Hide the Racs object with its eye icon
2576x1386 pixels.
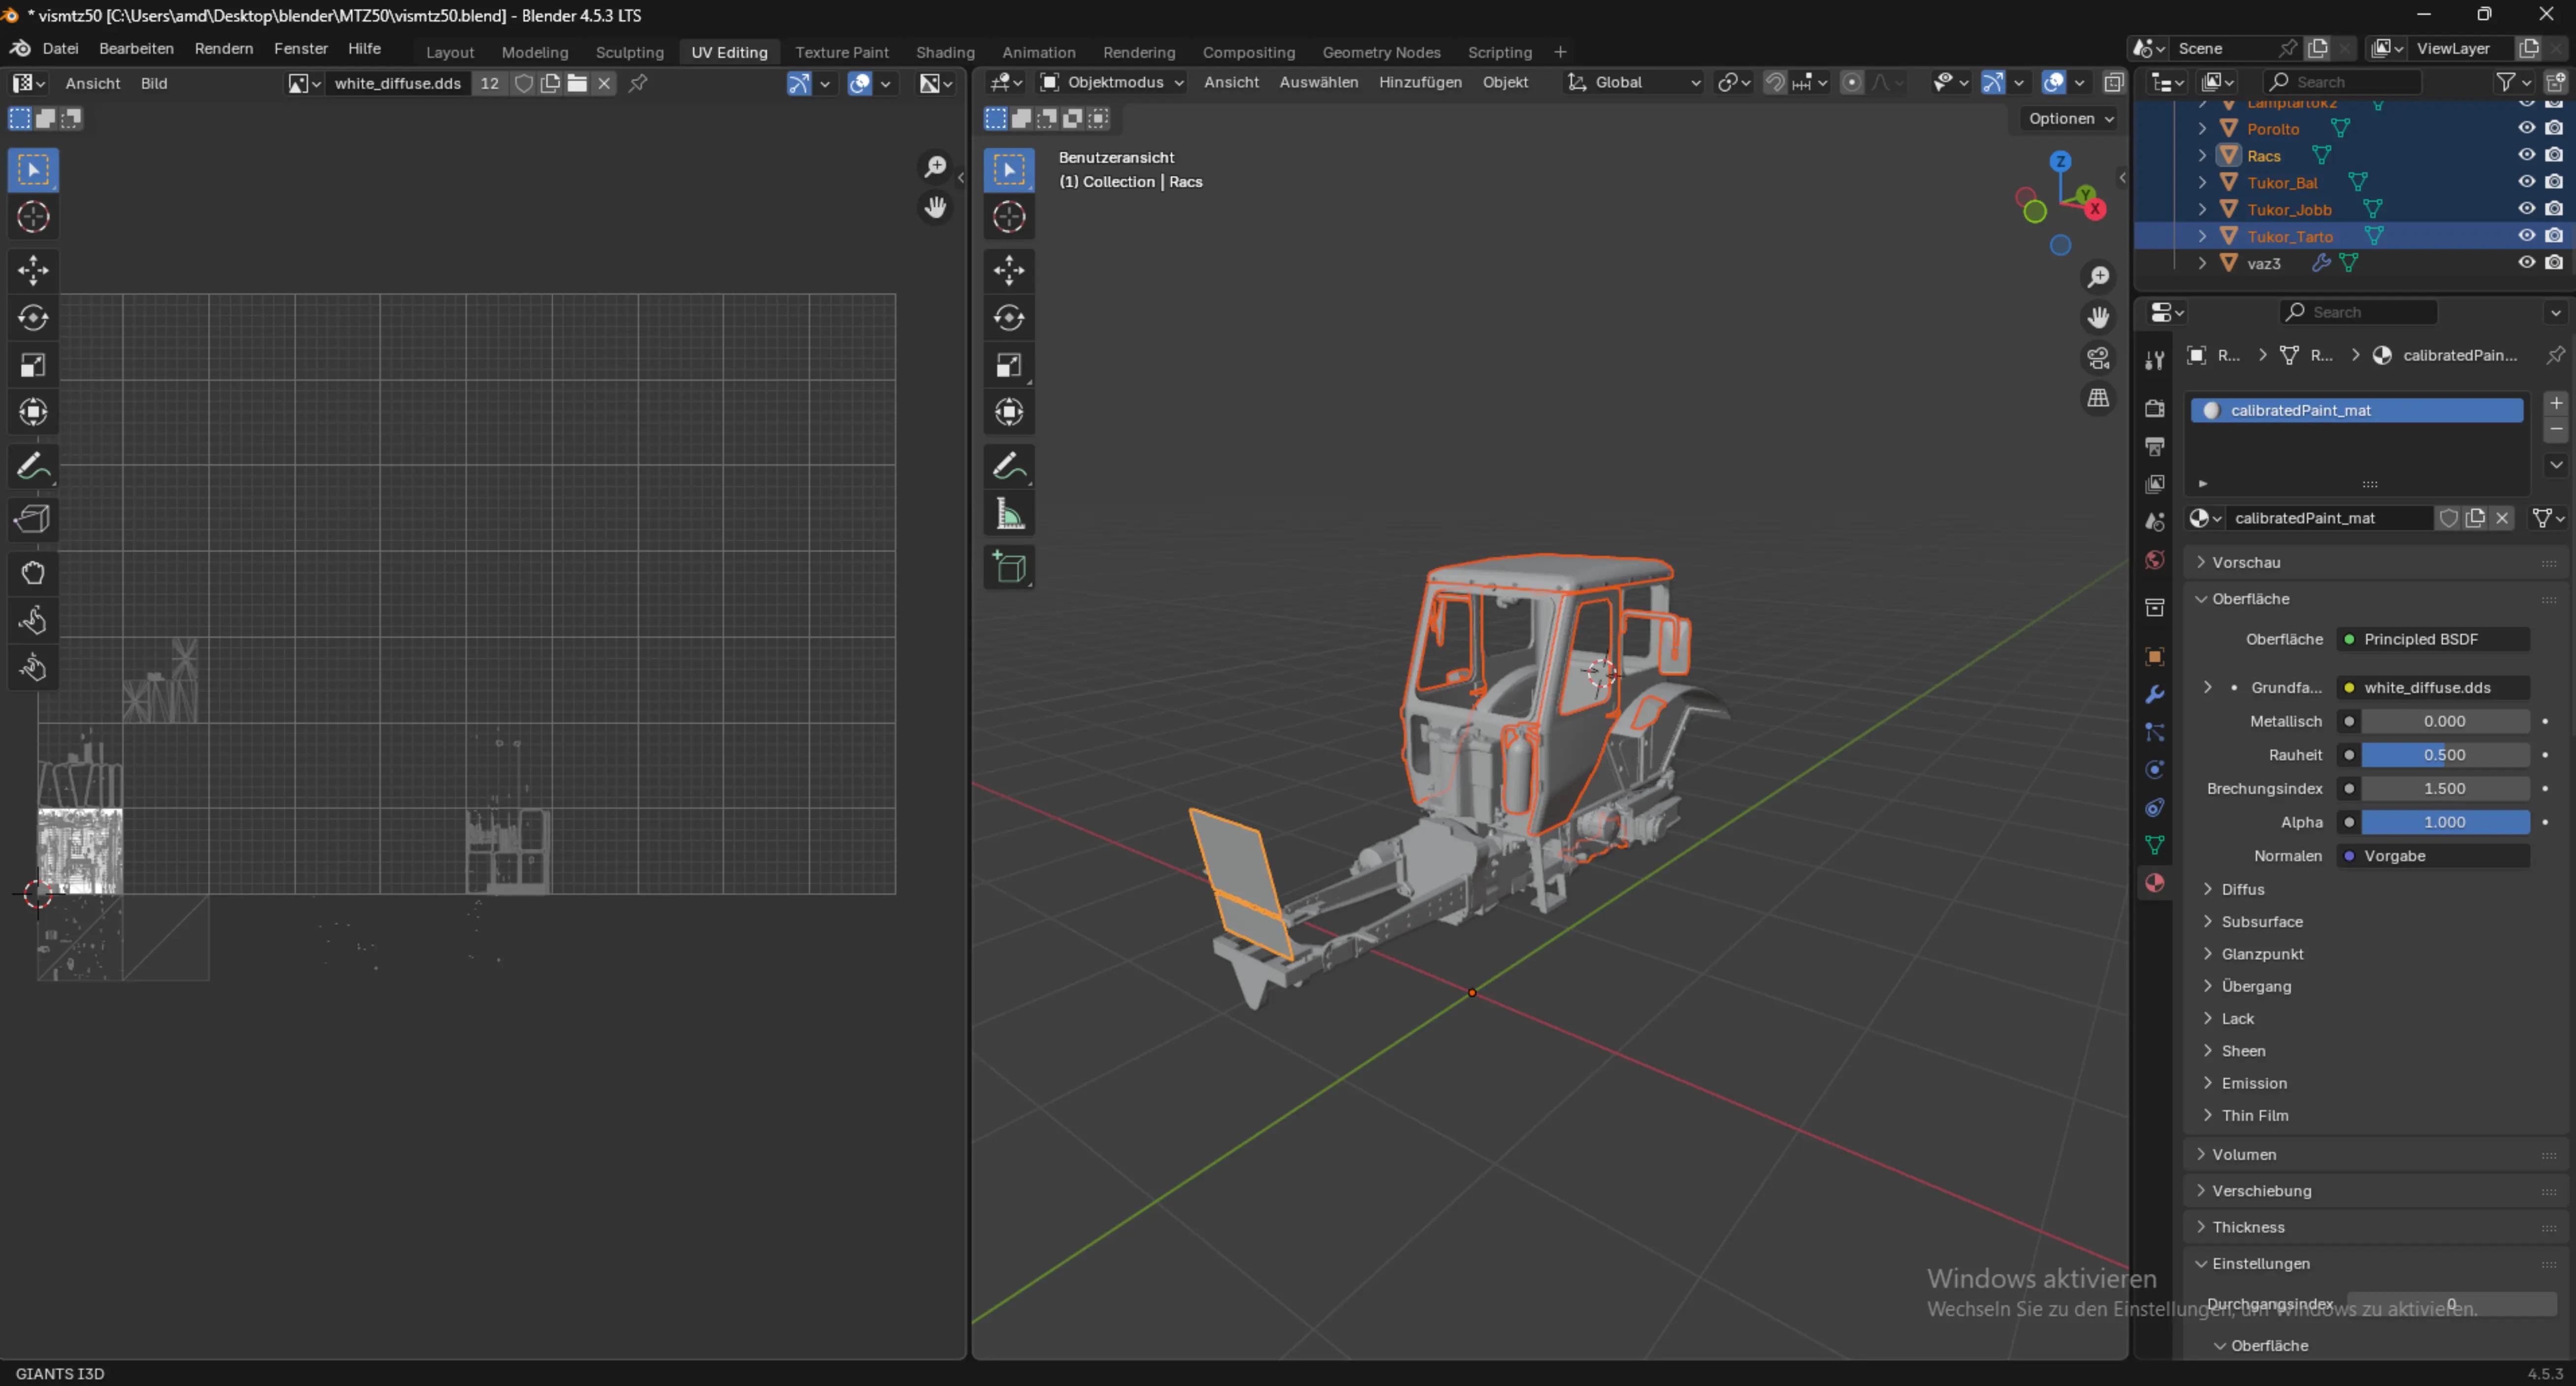[x=2526, y=155]
